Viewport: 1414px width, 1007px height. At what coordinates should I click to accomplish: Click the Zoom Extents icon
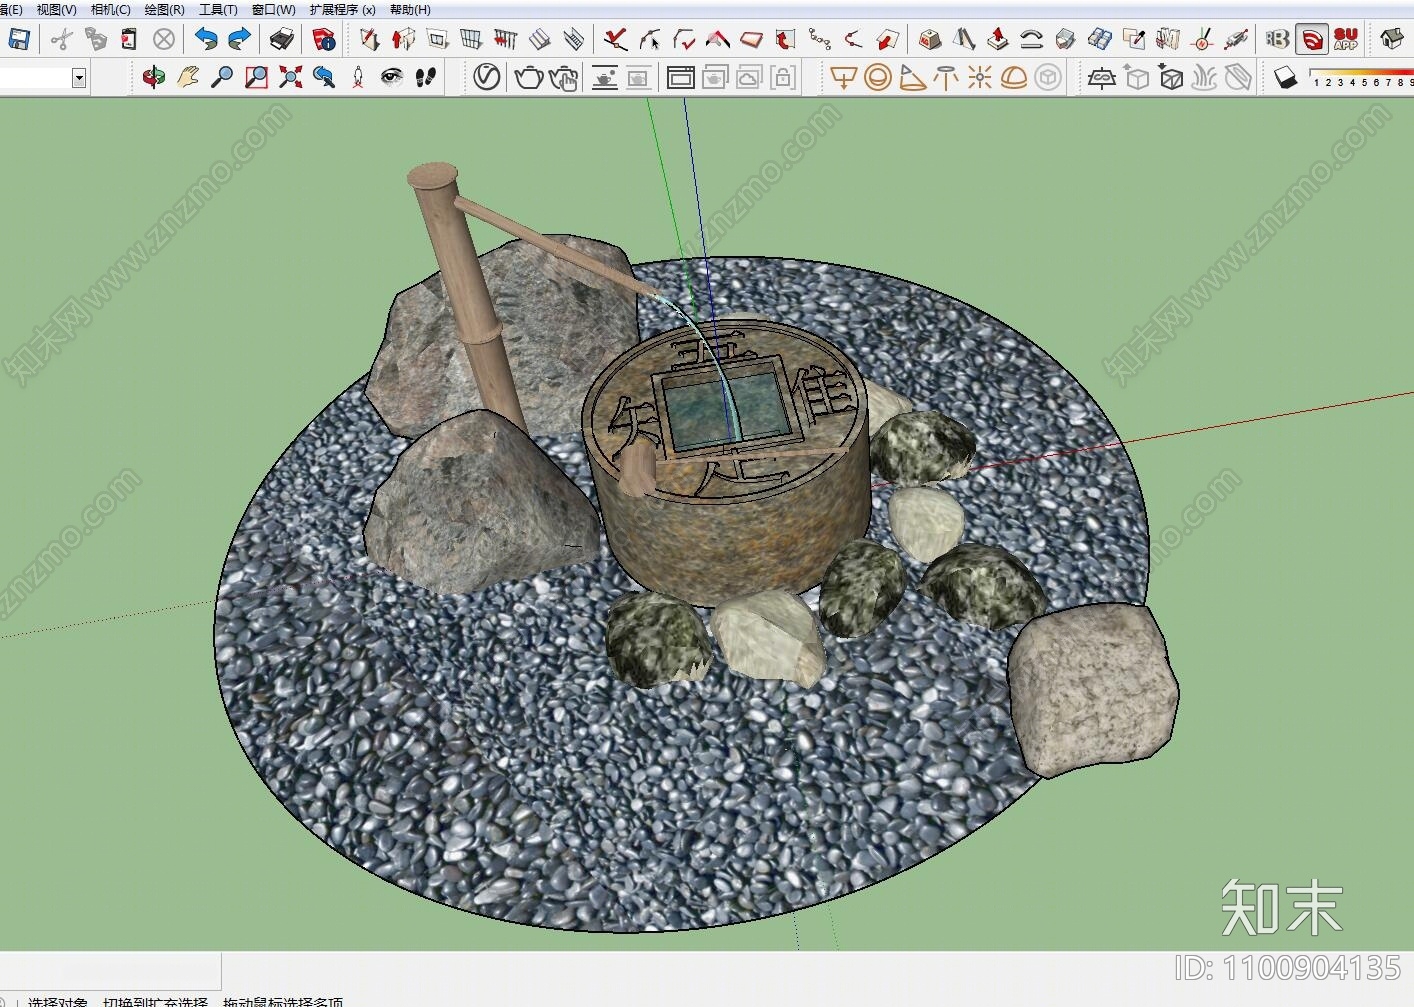click(x=291, y=77)
